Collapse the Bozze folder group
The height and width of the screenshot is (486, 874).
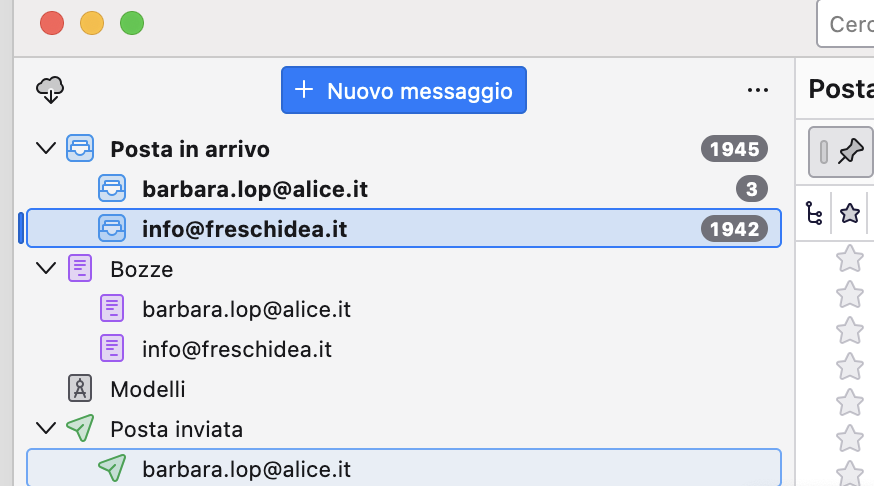click(x=46, y=269)
